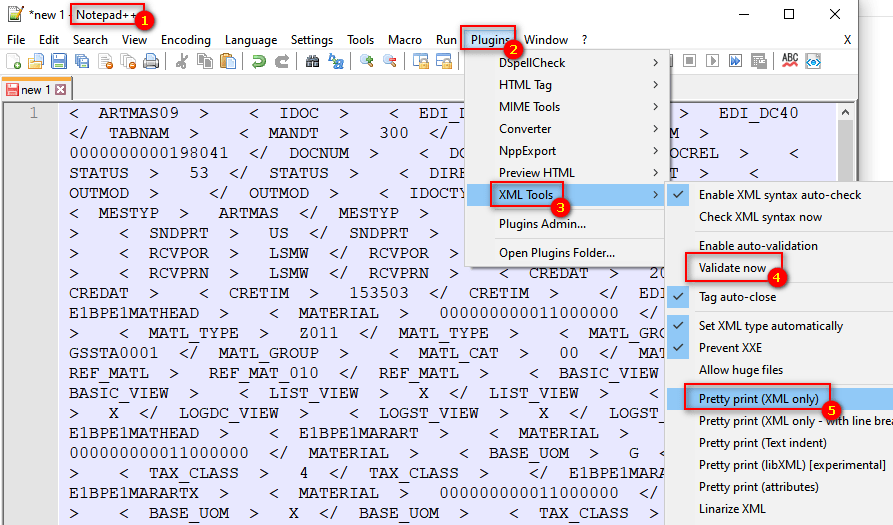Click the ABC spell check icon

click(x=790, y=62)
